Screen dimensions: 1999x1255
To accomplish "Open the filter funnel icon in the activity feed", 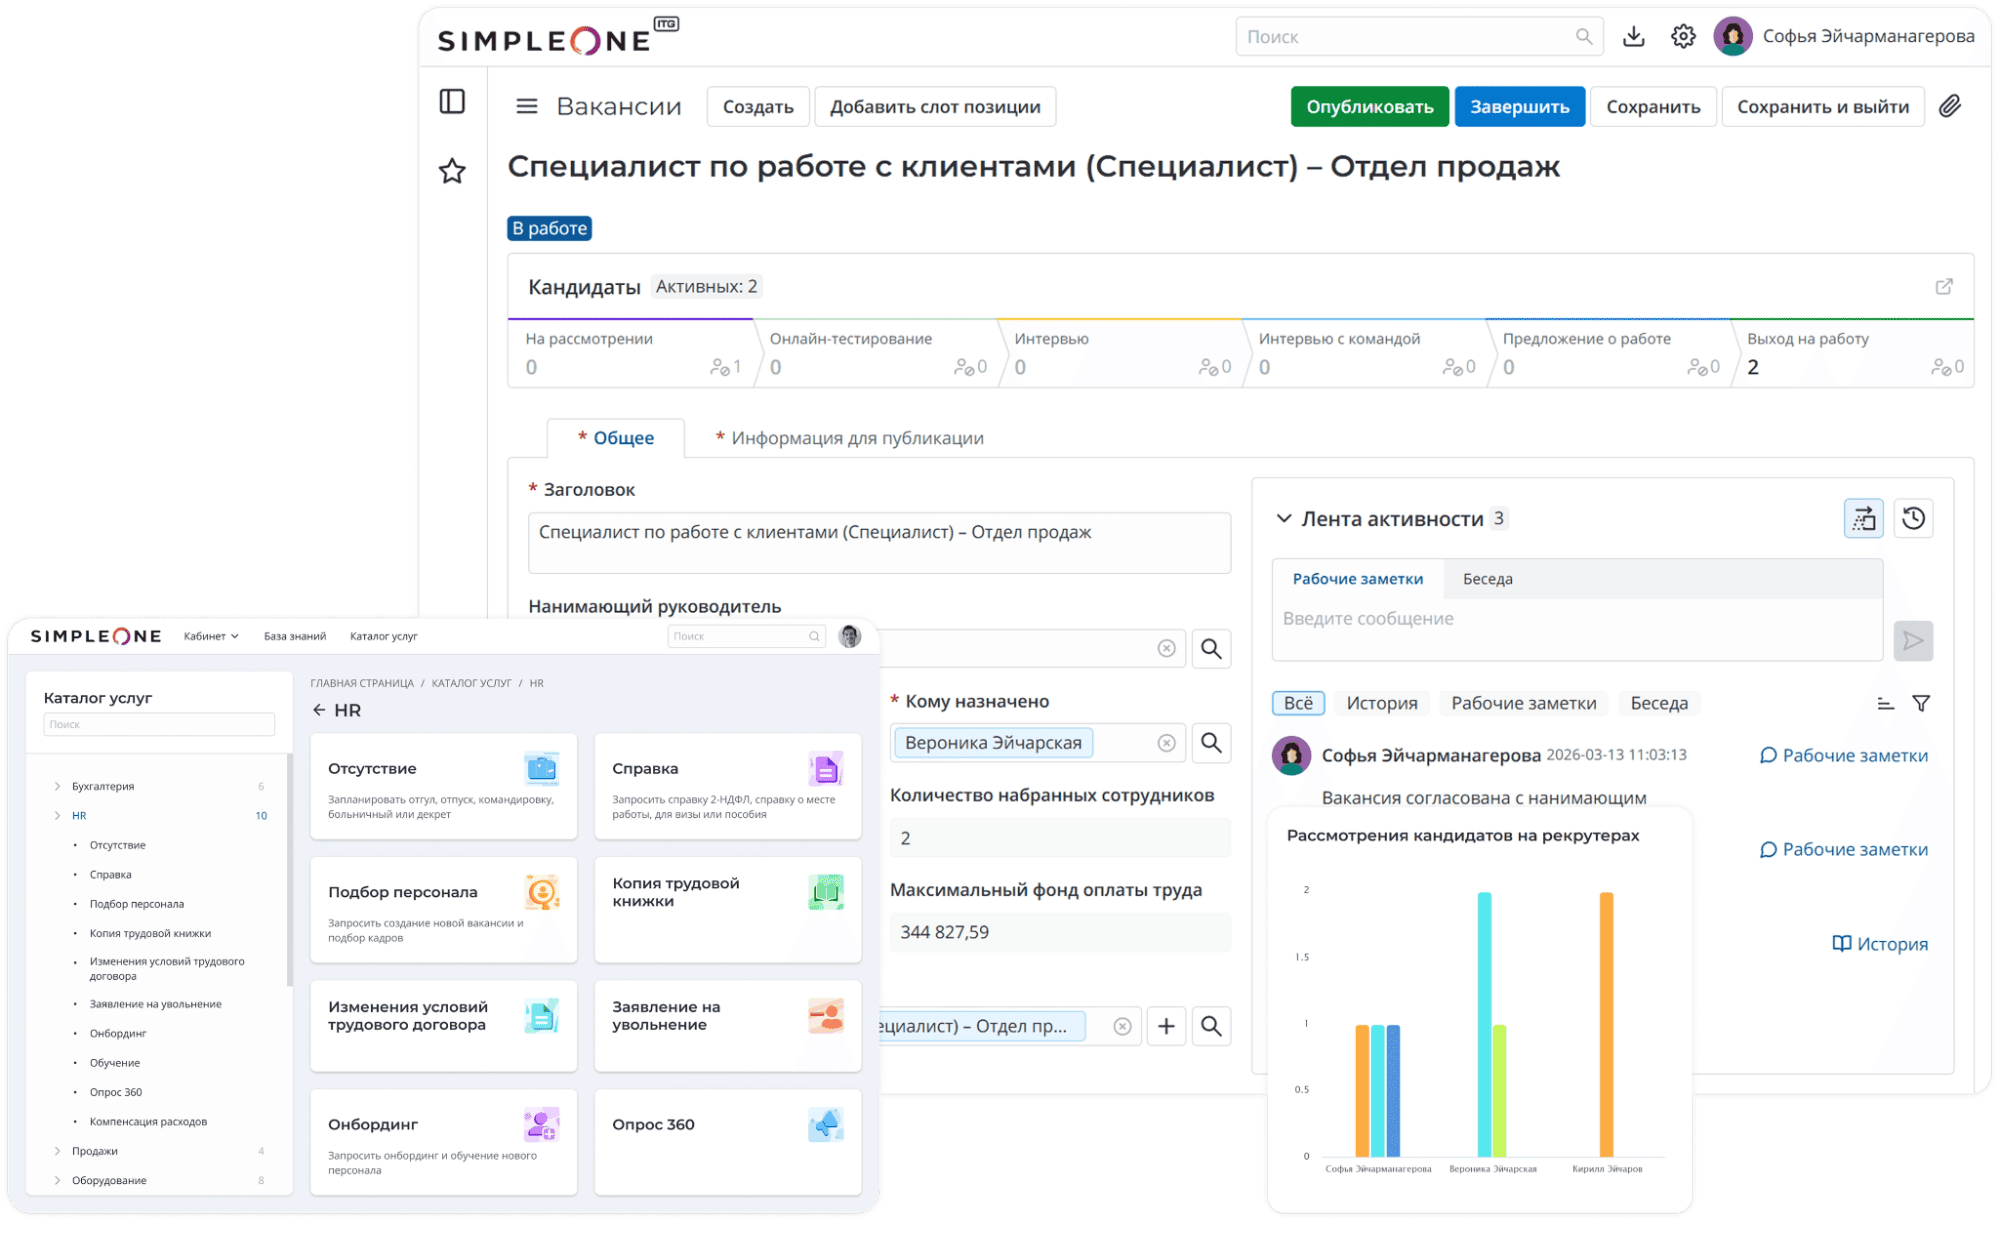I will [1923, 703].
